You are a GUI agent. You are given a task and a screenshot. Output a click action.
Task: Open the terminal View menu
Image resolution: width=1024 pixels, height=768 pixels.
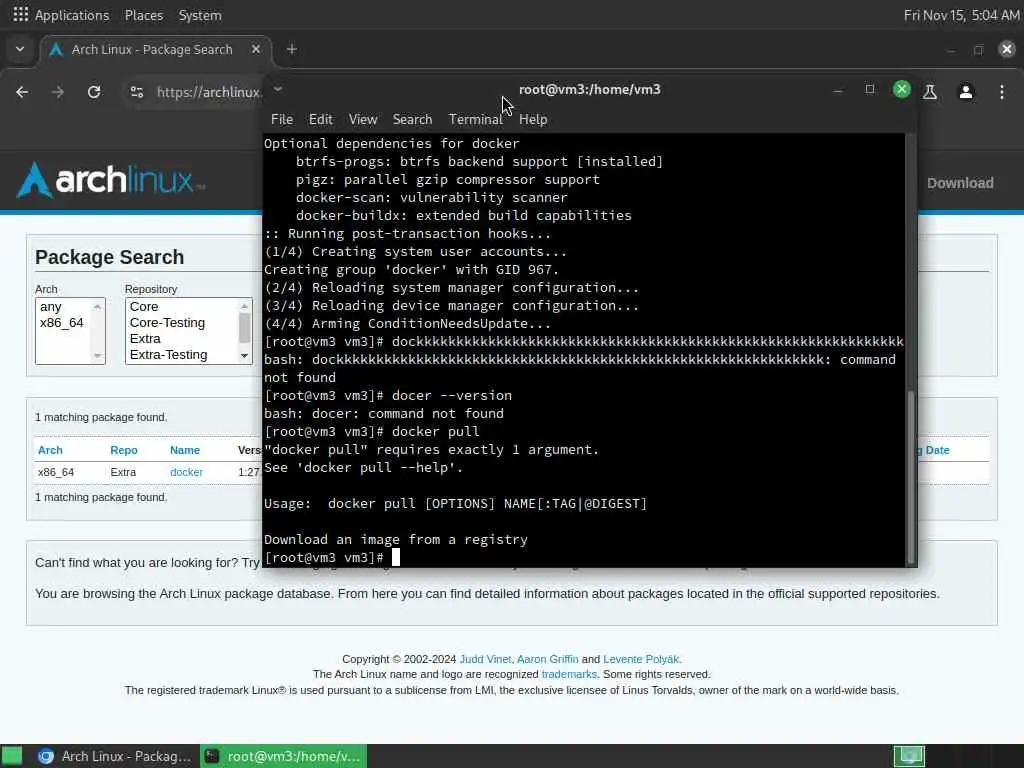pyautogui.click(x=362, y=120)
